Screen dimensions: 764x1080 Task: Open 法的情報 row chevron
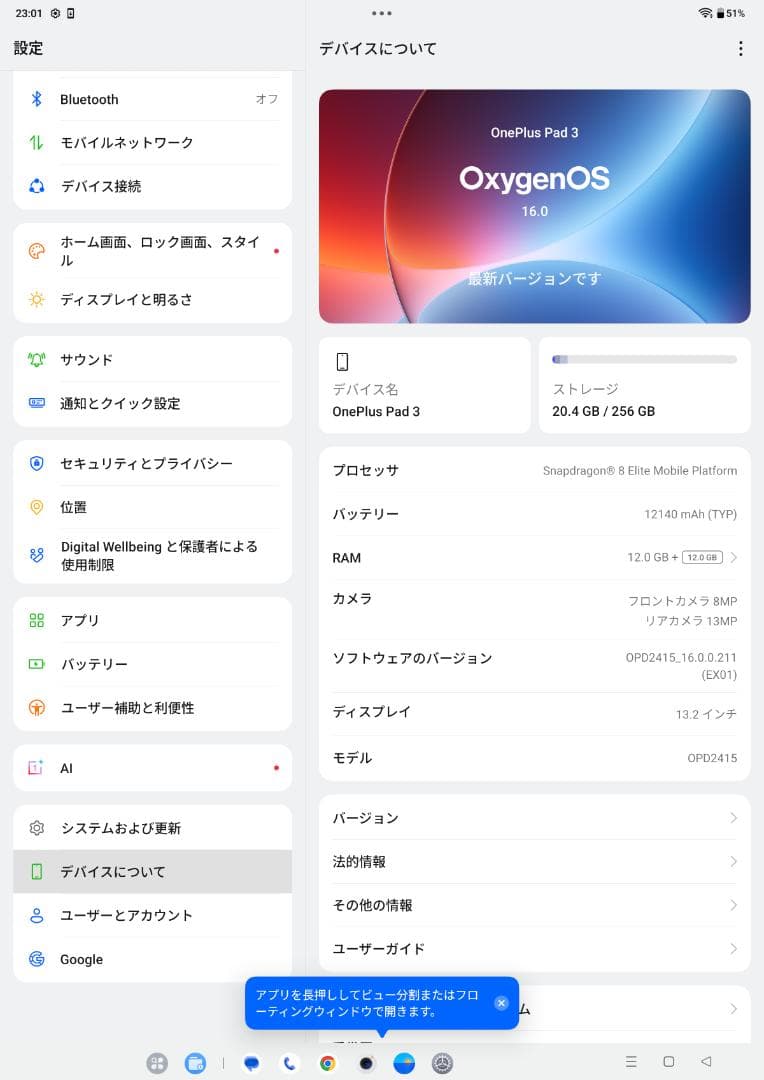[x=734, y=862]
